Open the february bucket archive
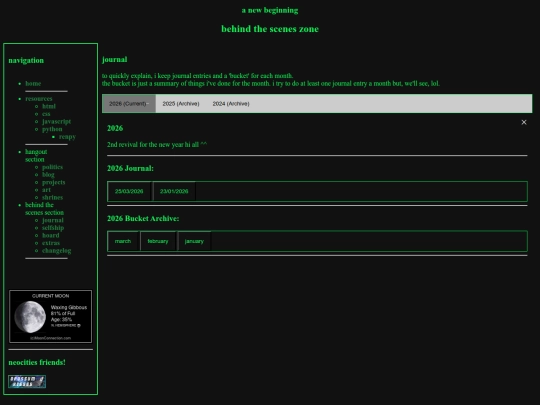 (158, 241)
